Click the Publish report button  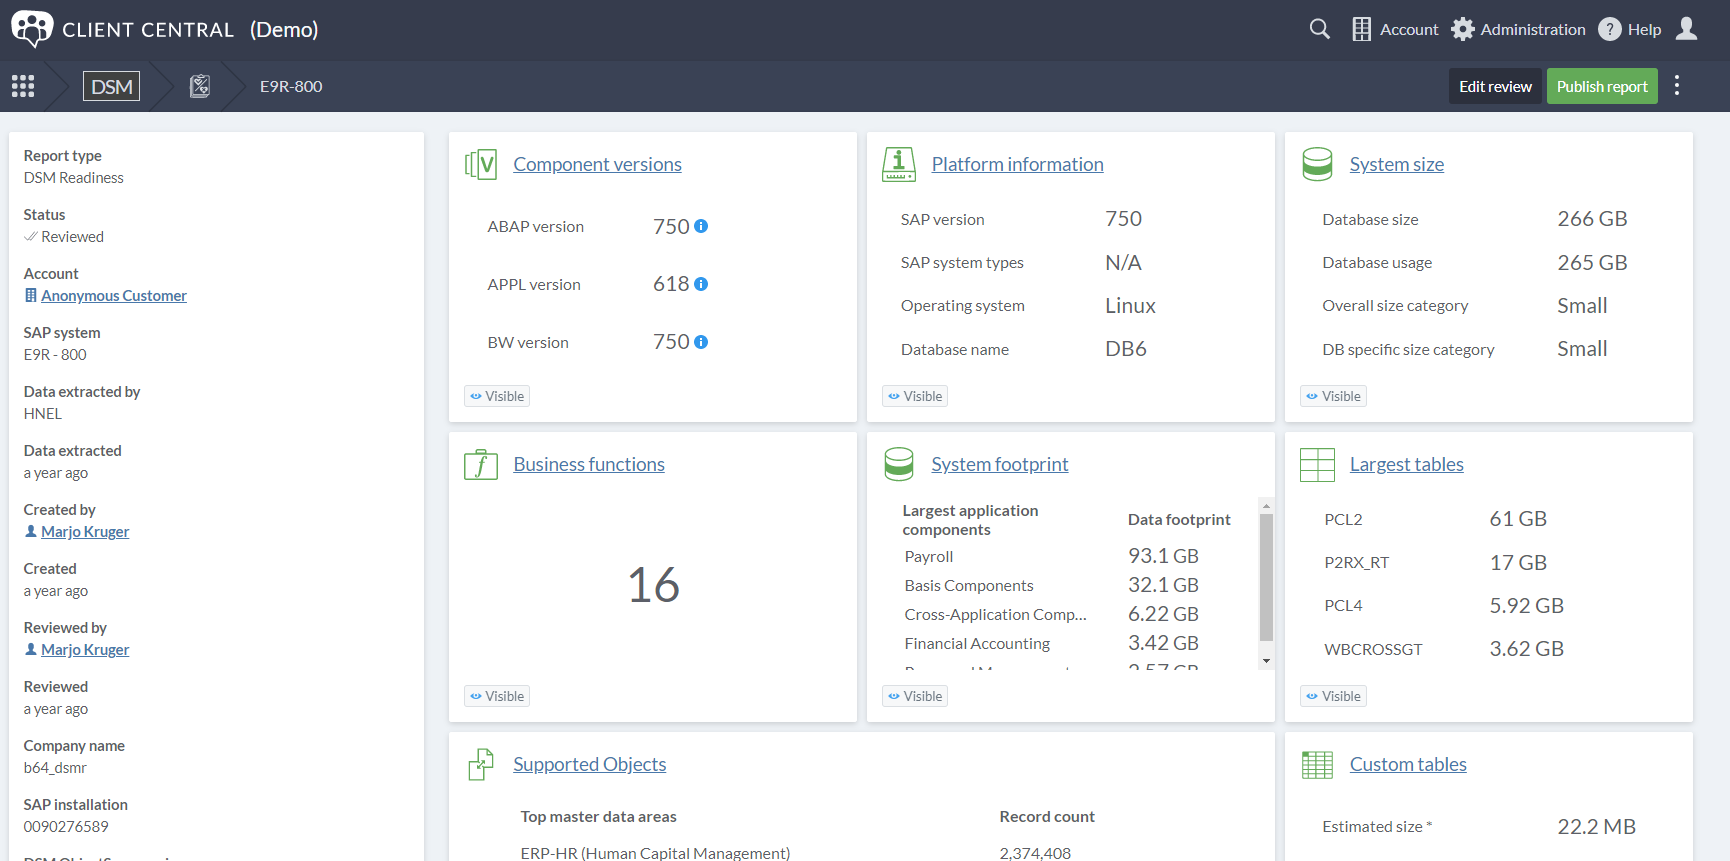pos(1601,86)
